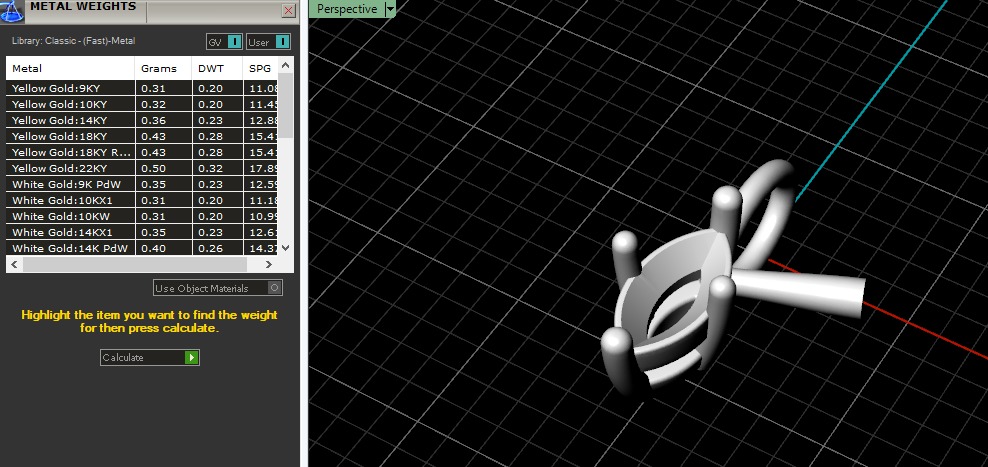988x467 pixels.
Task: Click the horizontal scroll right arrow
Action: pos(269,265)
